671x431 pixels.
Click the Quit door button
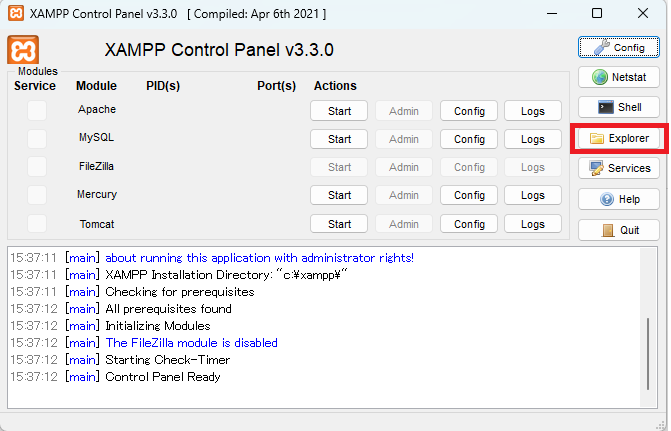click(618, 230)
